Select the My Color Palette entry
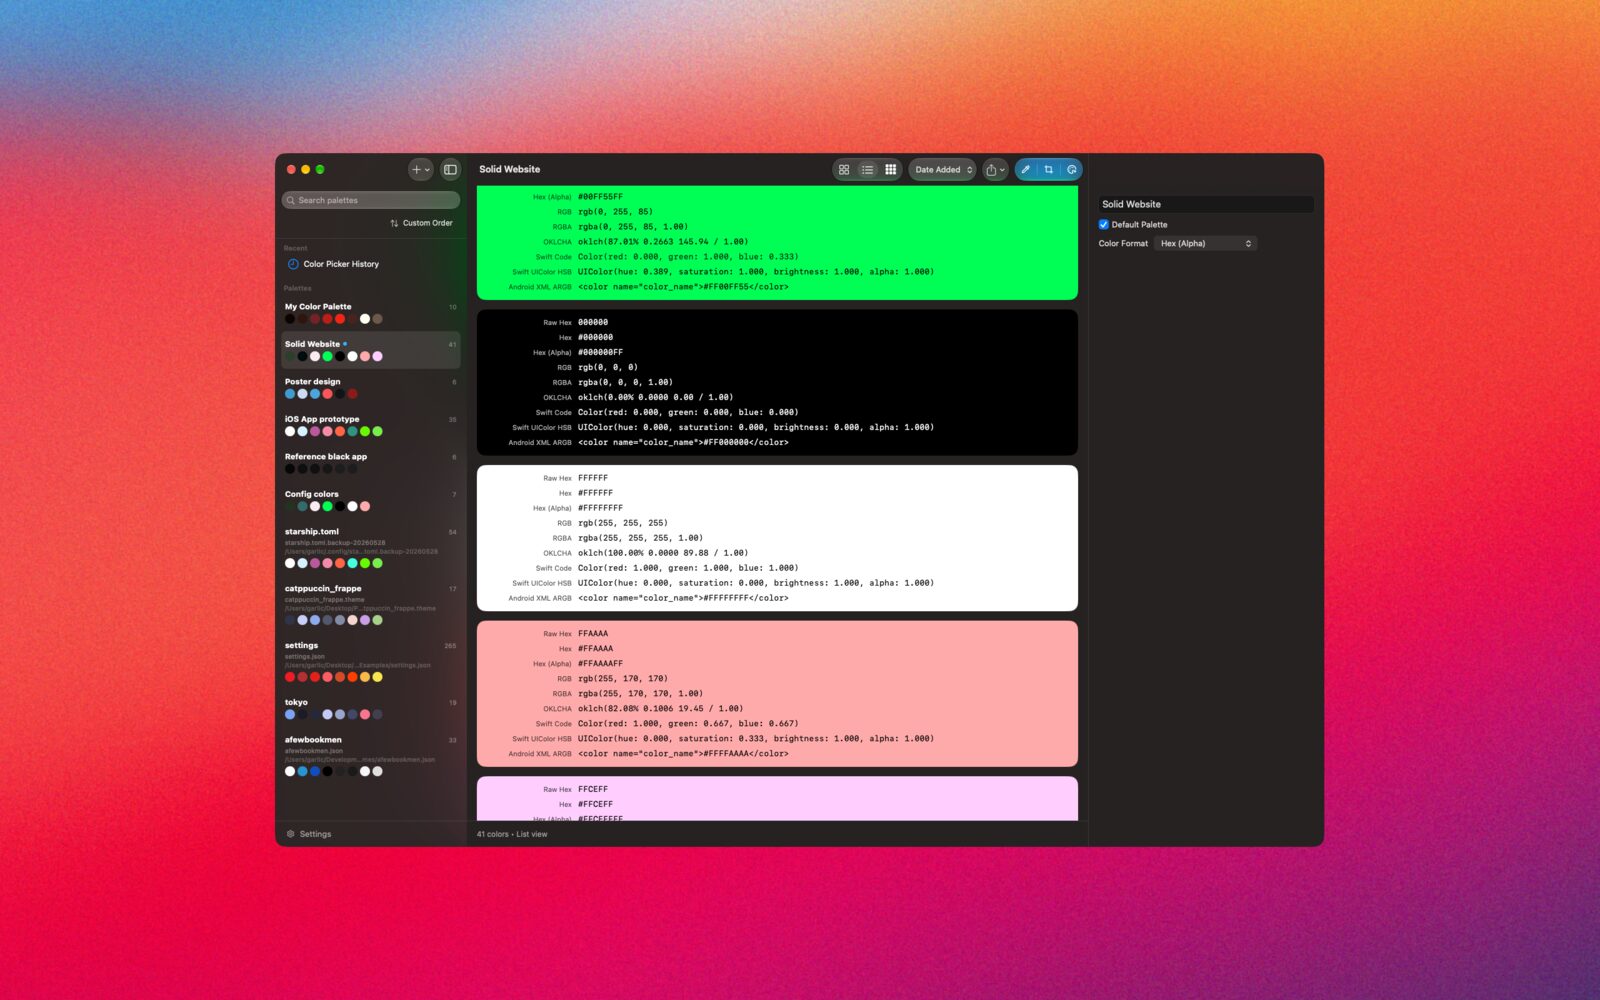The height and width of the screenshot is (1000, 1600). pyautogui.click(x=370, y=313)
